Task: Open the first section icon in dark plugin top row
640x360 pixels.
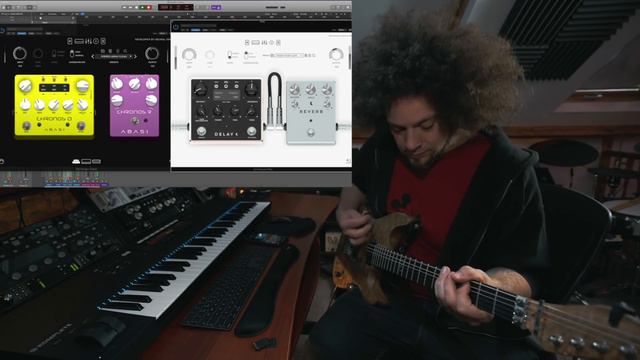Action: coord(70,41)
